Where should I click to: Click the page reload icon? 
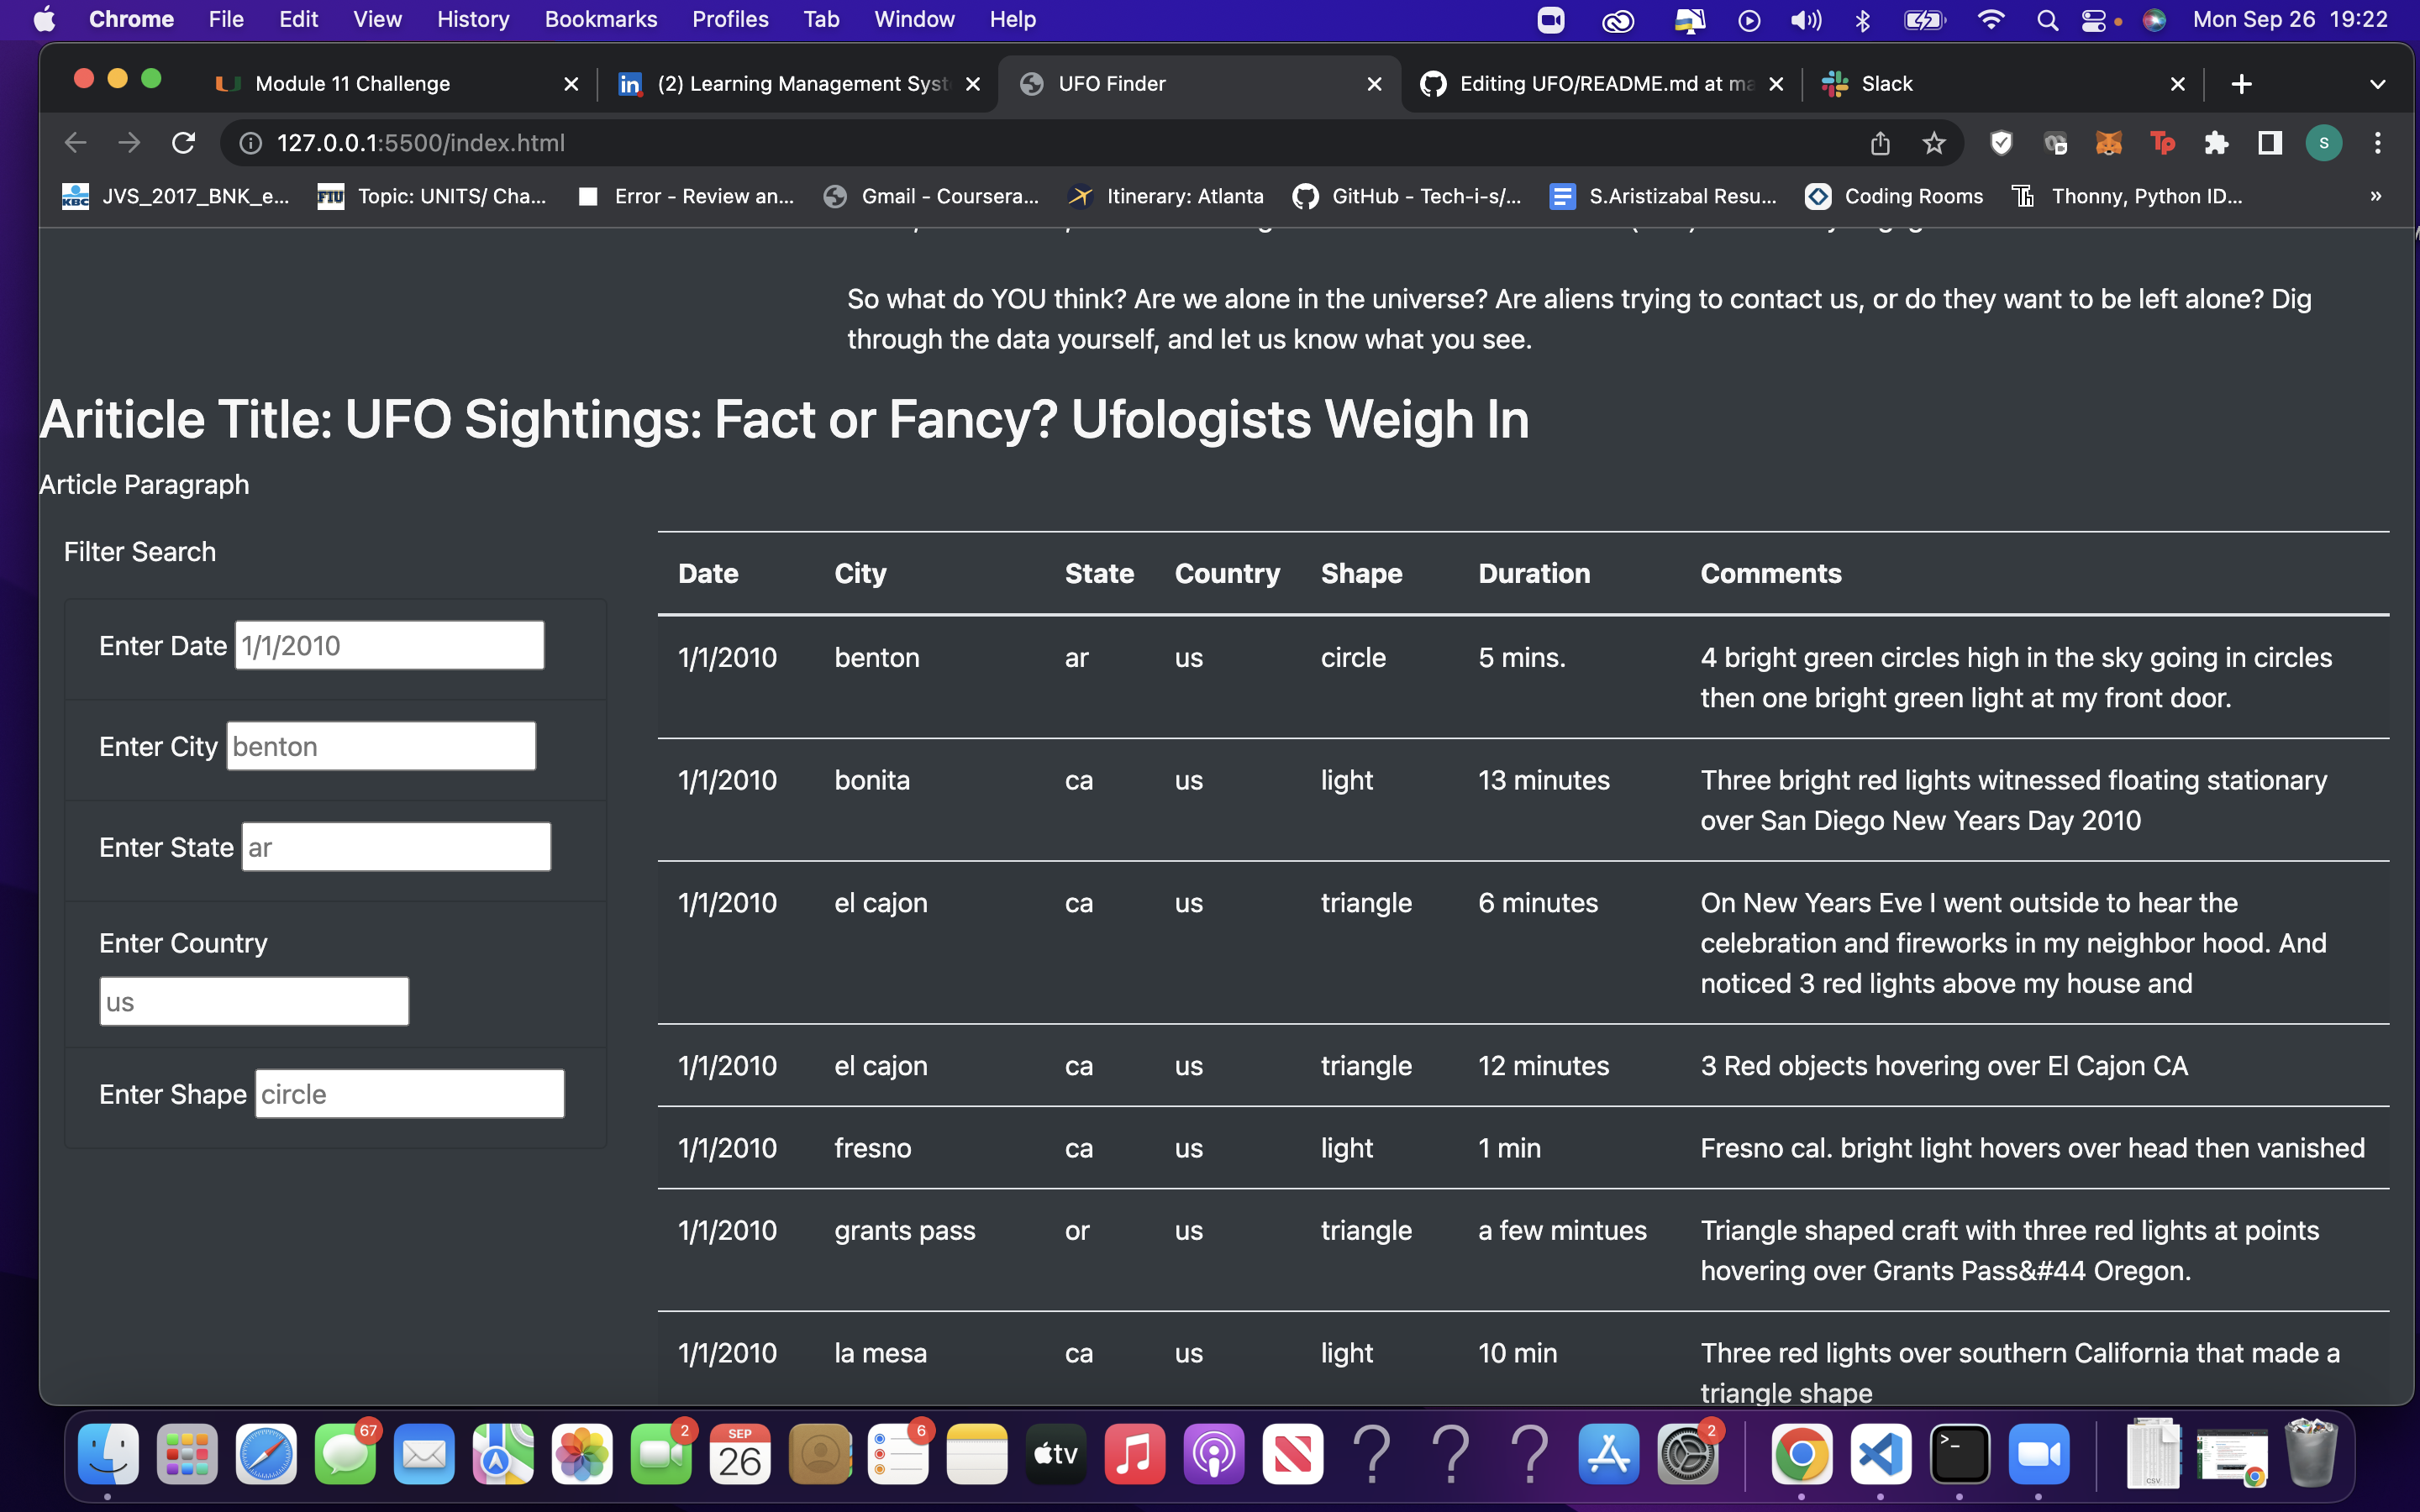tap(183, 143)
